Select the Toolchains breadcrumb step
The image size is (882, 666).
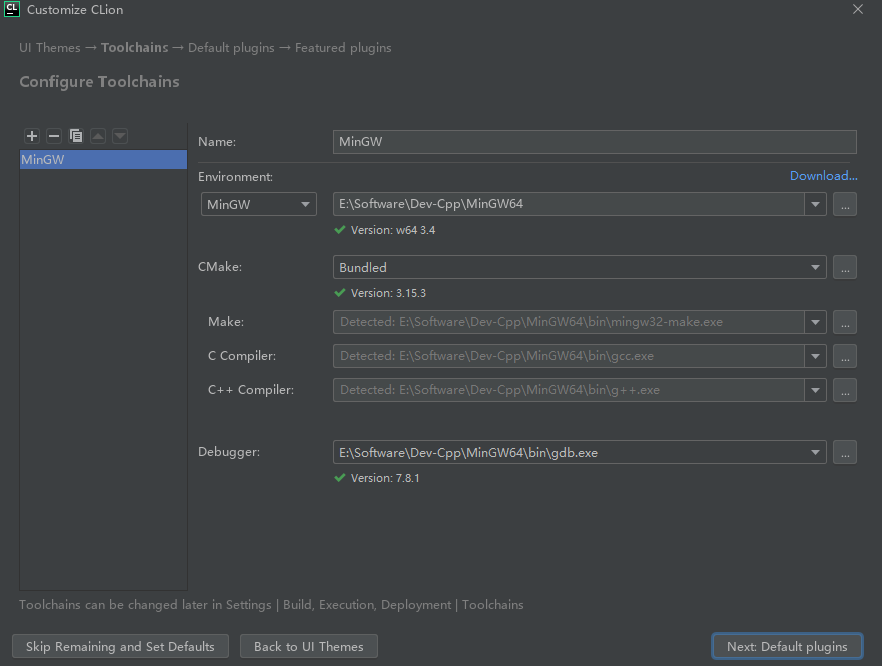[134, 48]
